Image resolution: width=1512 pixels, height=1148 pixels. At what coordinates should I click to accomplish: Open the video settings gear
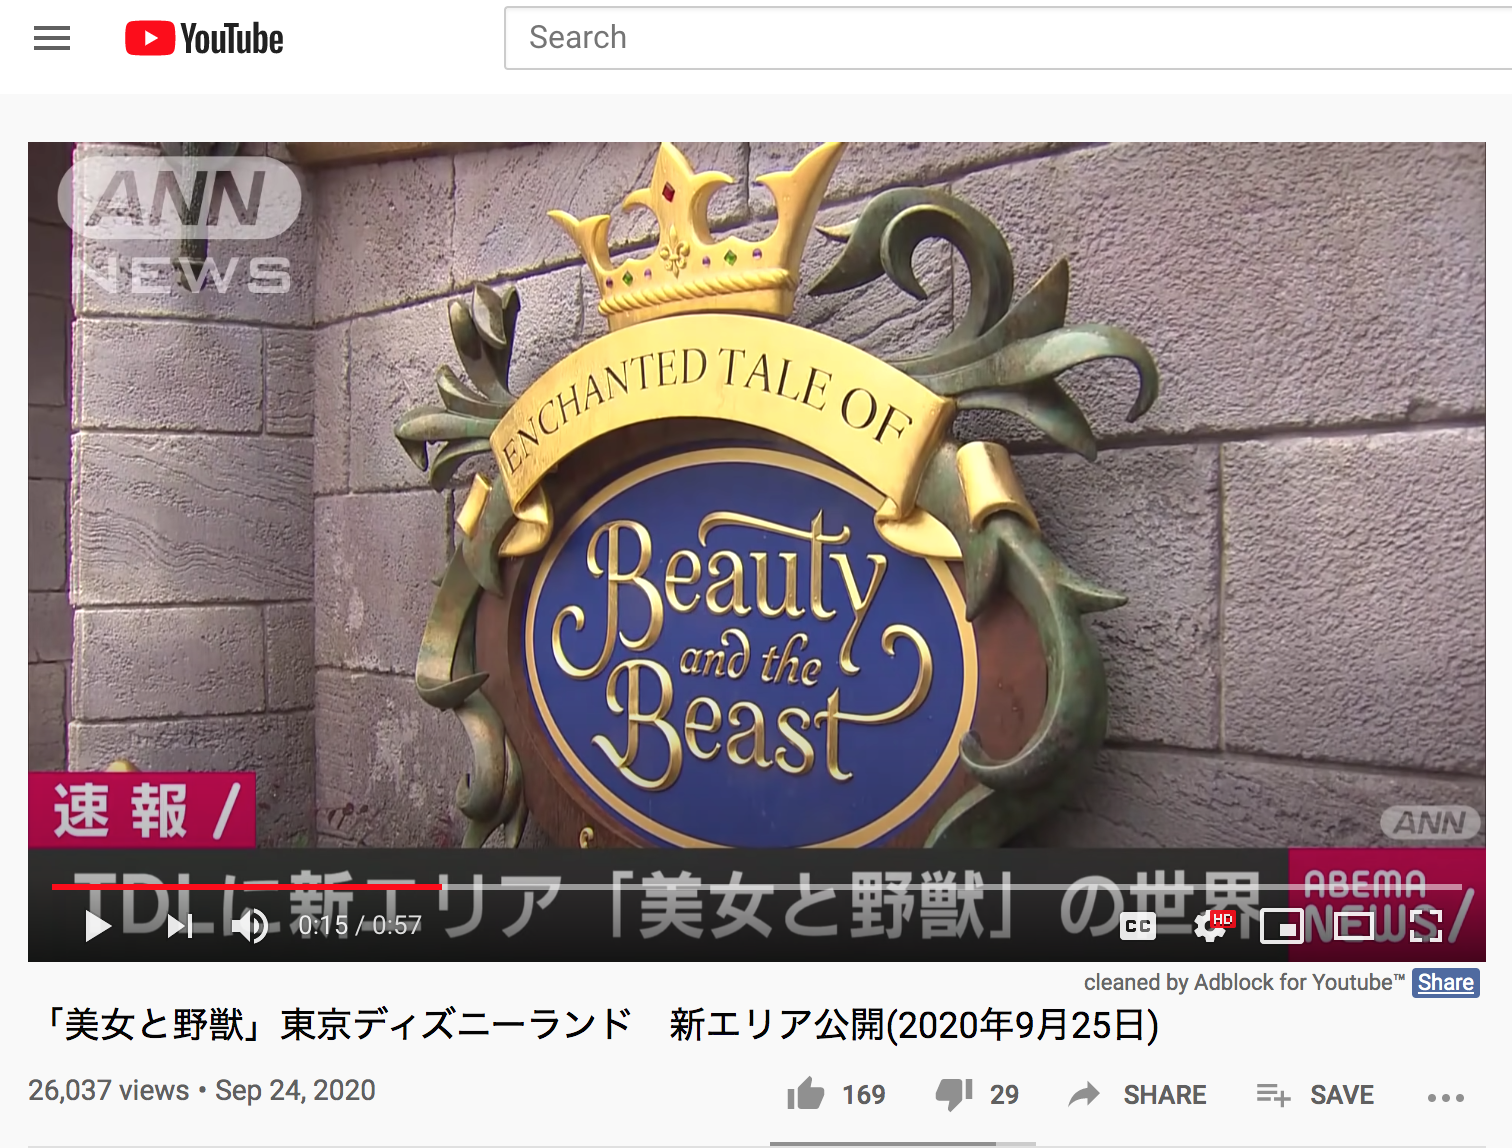tap(1211, 927)
